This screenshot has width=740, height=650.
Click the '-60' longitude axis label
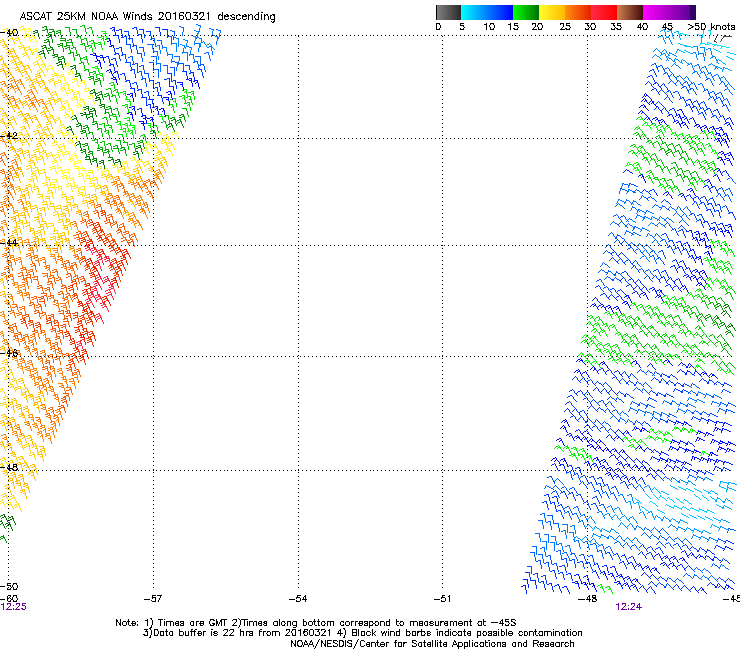(x=9, y=599)
